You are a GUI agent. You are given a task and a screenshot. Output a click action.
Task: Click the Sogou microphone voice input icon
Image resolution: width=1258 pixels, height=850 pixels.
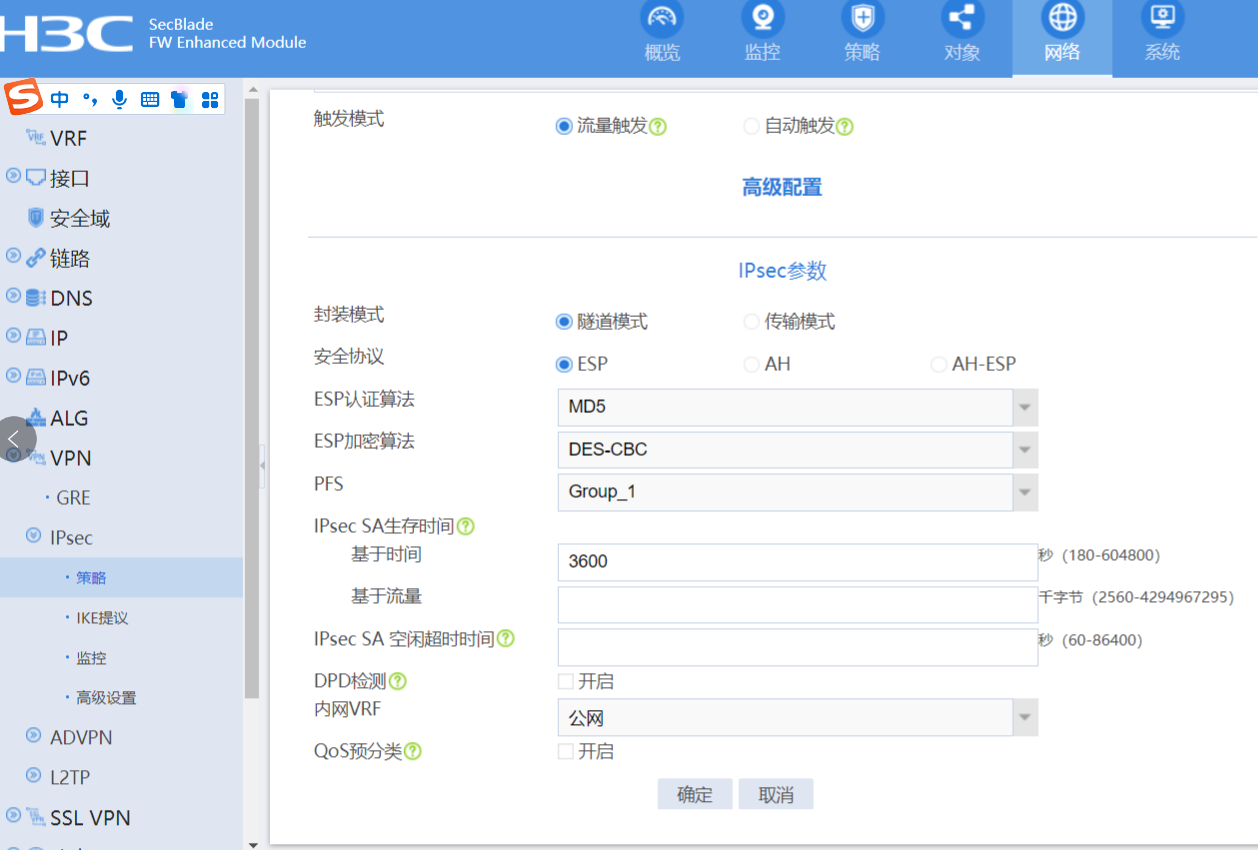coord(120,99)
